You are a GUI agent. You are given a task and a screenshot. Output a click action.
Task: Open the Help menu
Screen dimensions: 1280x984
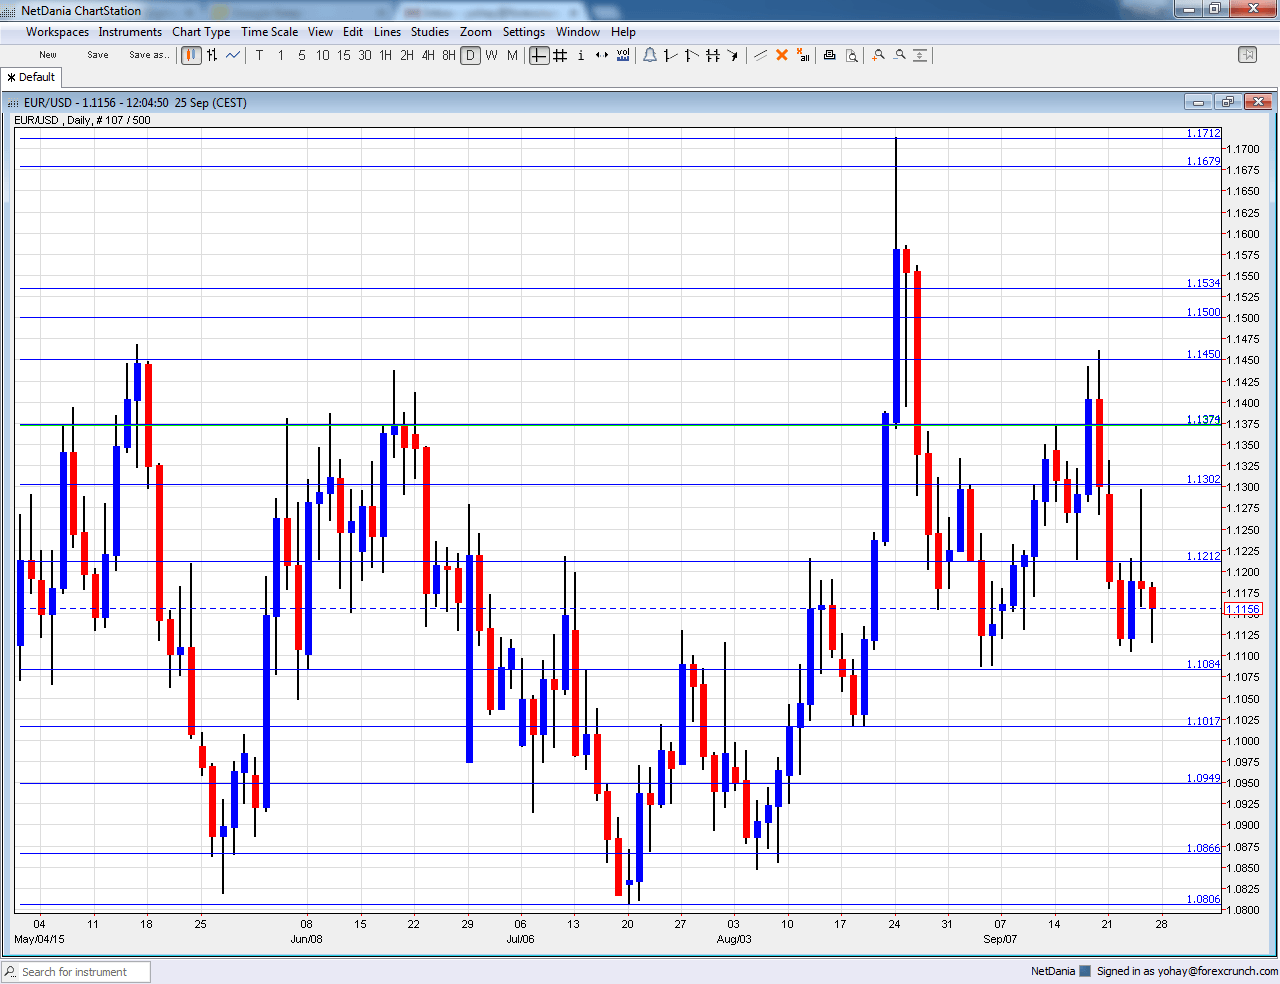[623, 32]
